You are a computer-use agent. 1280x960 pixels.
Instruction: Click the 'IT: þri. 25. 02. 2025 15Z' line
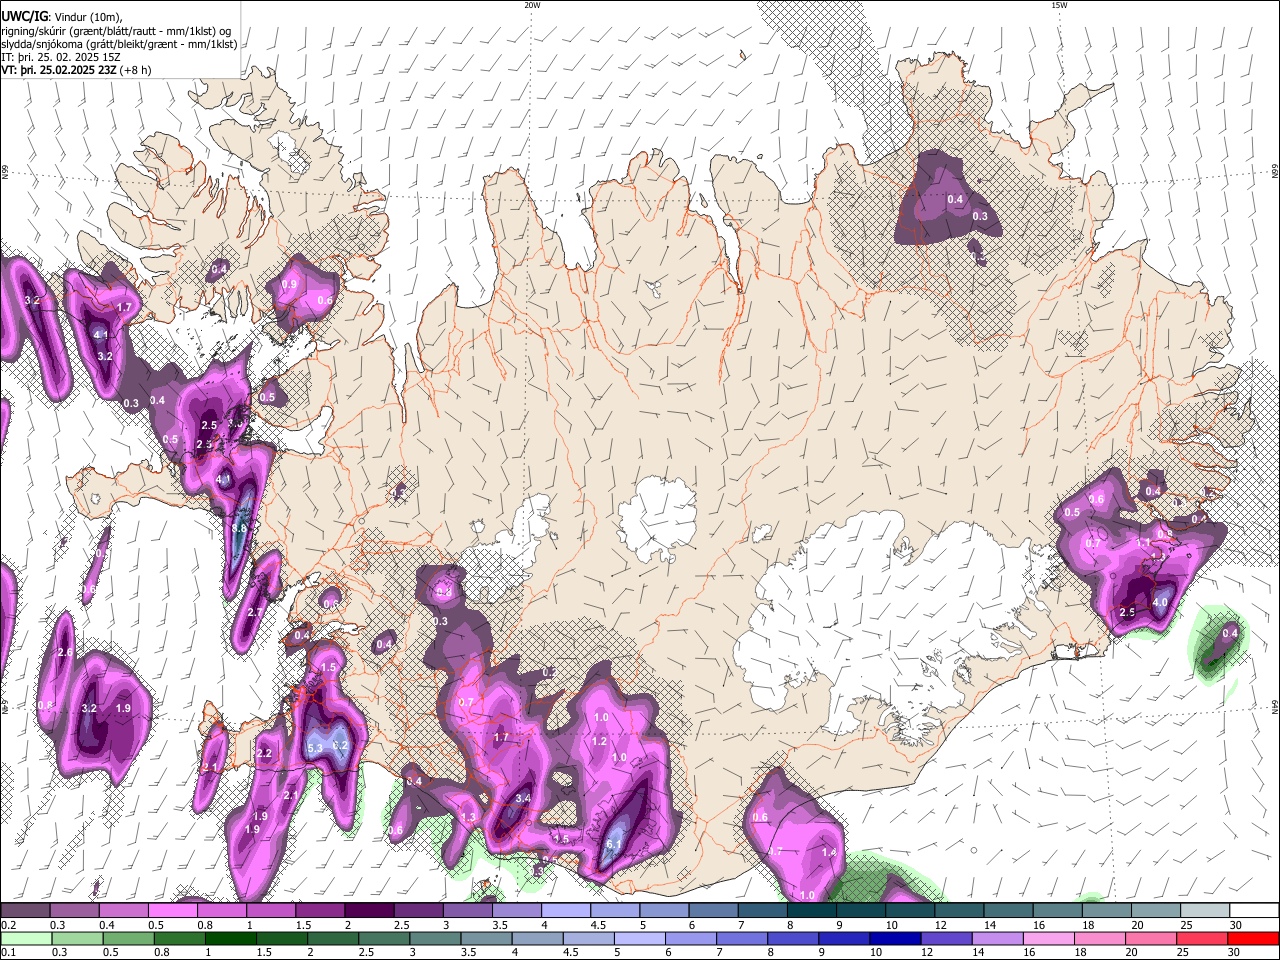point(61,57)
